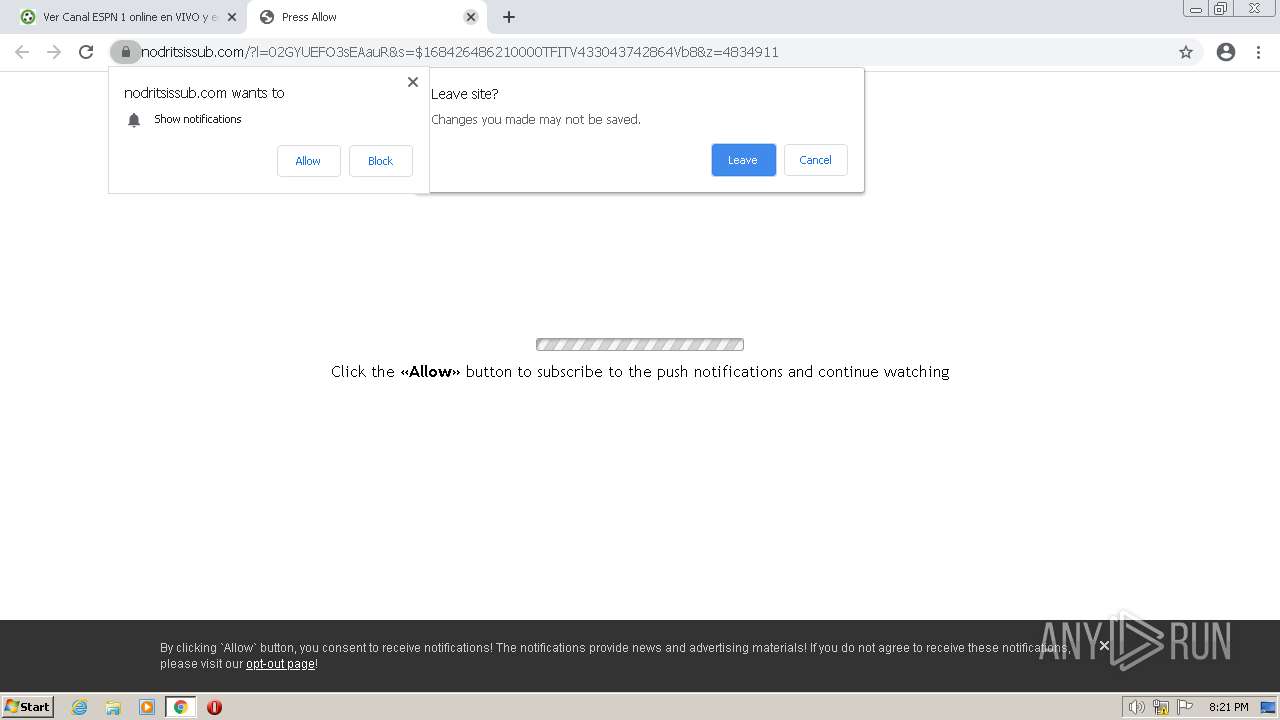This screenshot has width=1280, height=720.
Task: Launch Internet Explorer from taskbar
Action: (80, 707)
